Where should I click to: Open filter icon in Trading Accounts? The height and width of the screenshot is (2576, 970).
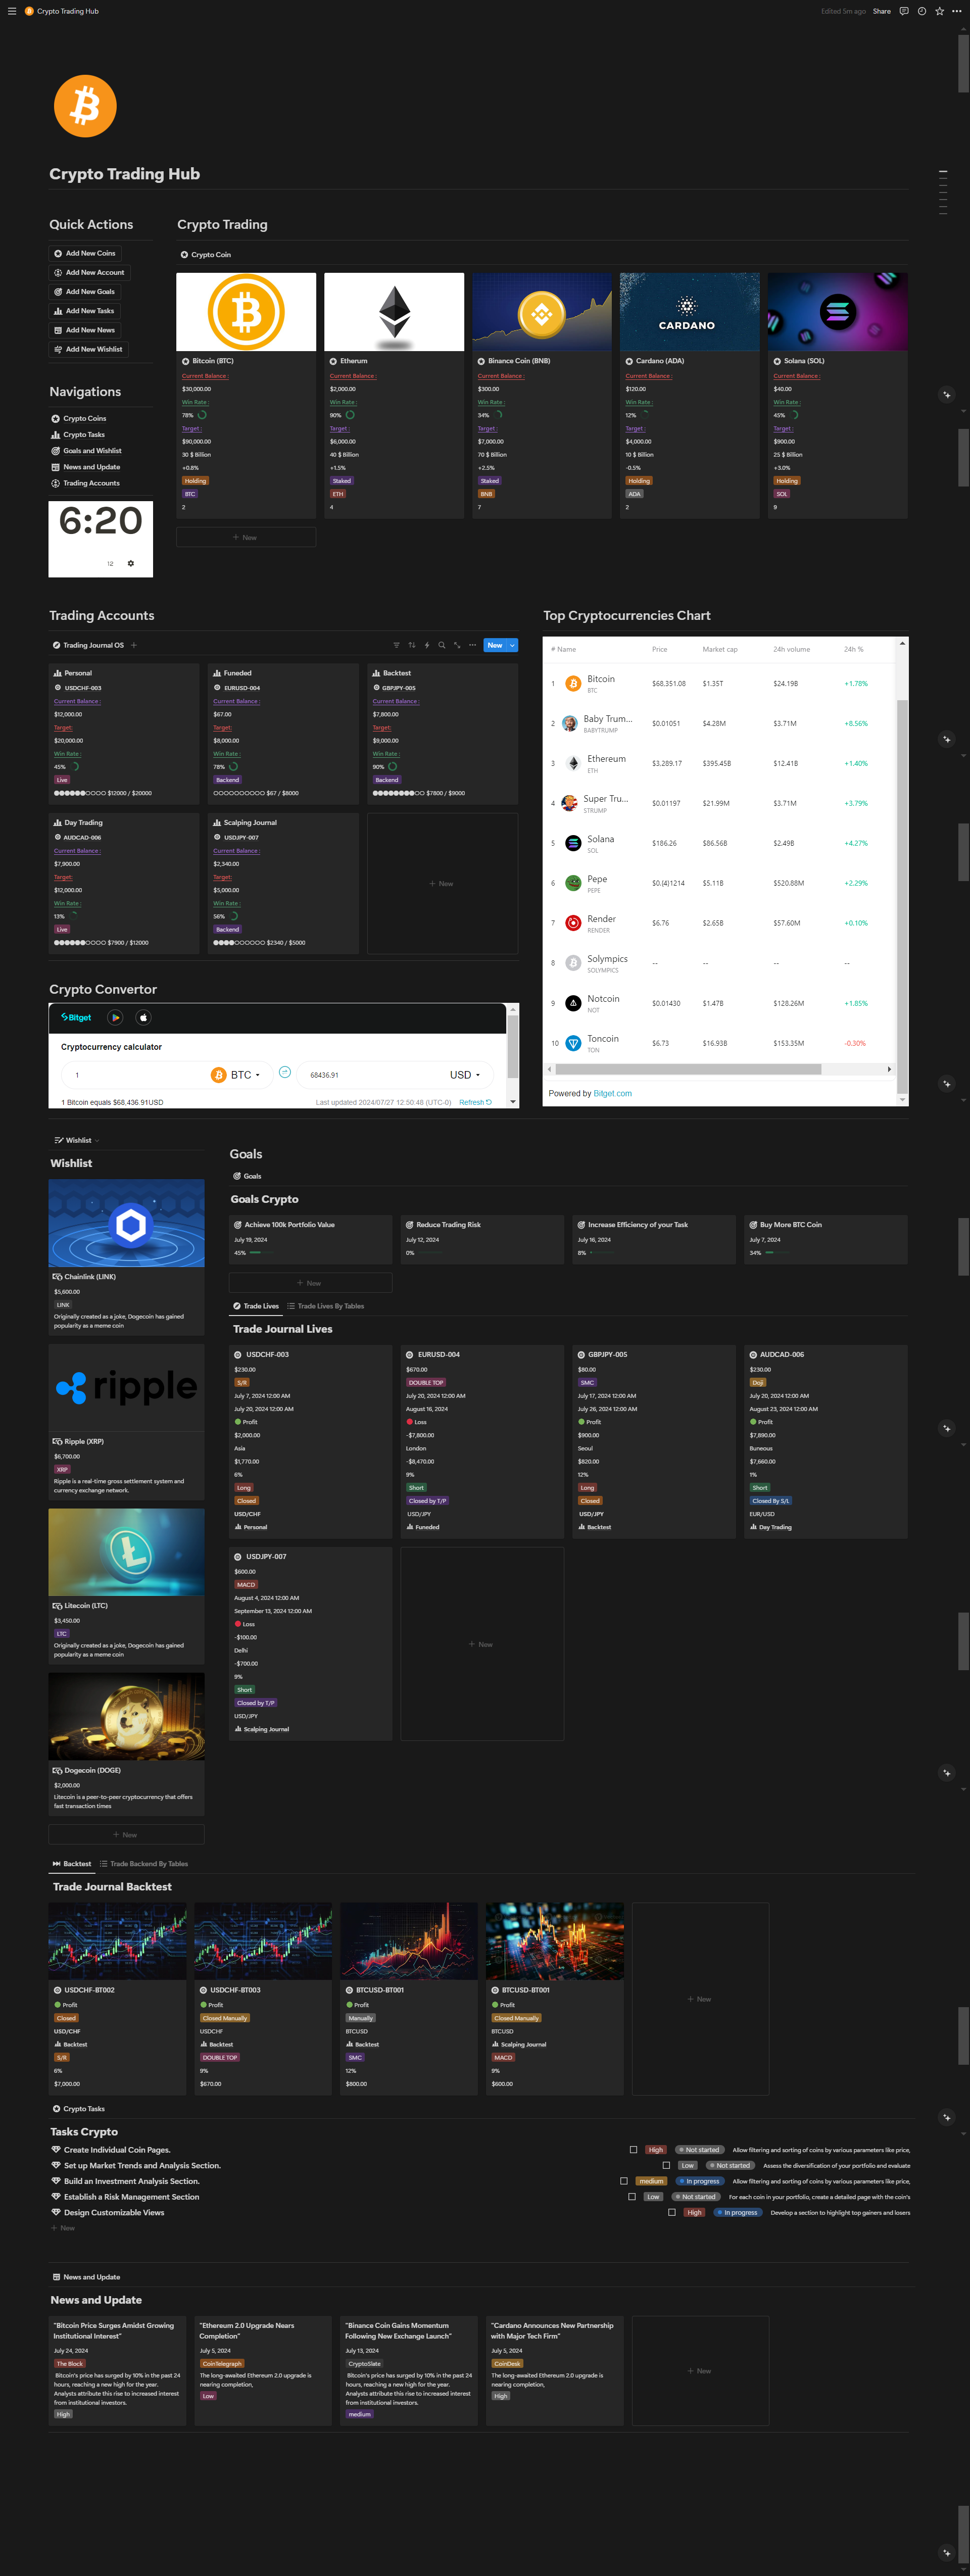[x=396, y=645]
